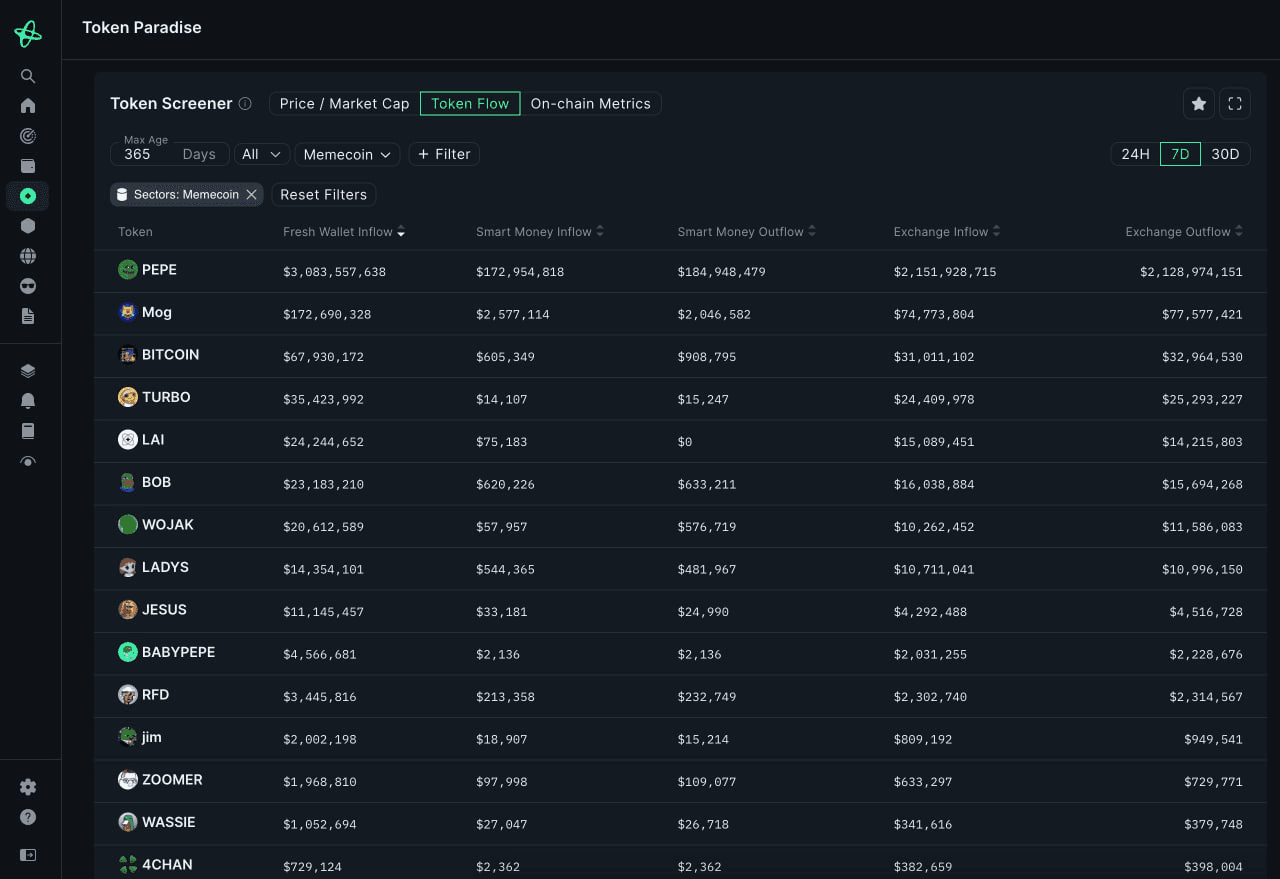Click PEPE fresh wallet inflow $3,083,557,638

[334, 272]
